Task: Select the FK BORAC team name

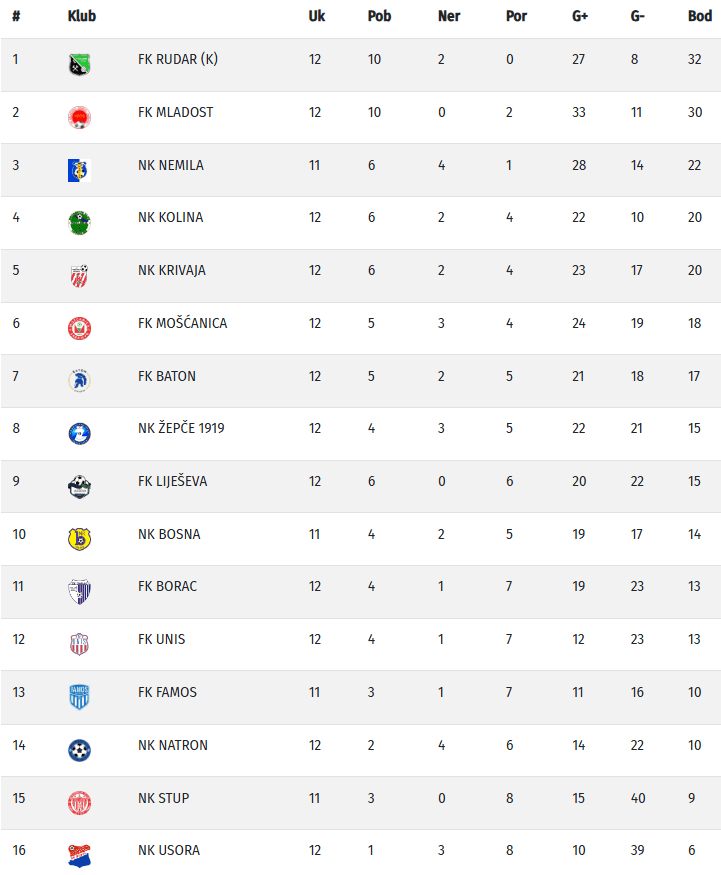Action: (x=167, y=586)
